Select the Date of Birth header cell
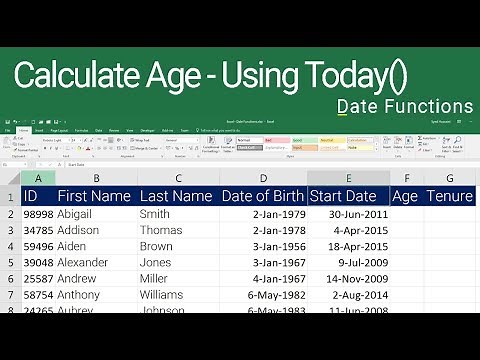Viewport: 480px width, 360px height. (x=263, y=196)
